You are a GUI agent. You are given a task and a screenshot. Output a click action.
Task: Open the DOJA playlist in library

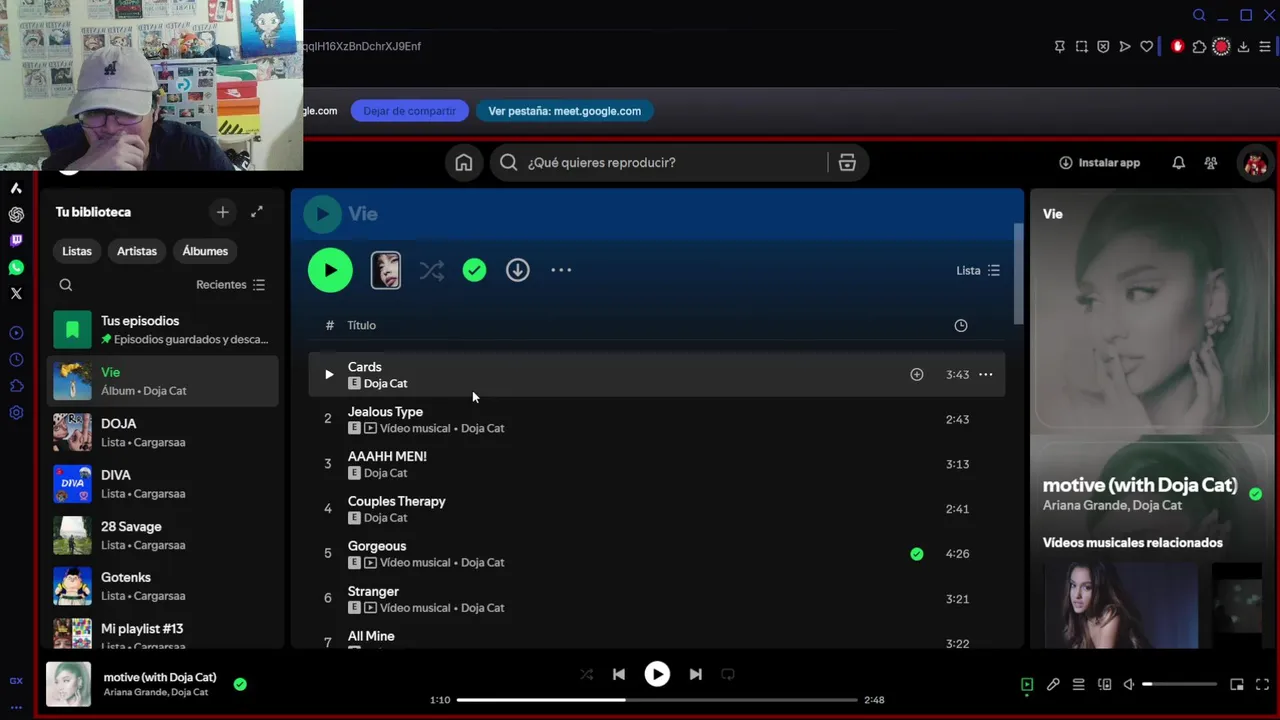point(163,432)
